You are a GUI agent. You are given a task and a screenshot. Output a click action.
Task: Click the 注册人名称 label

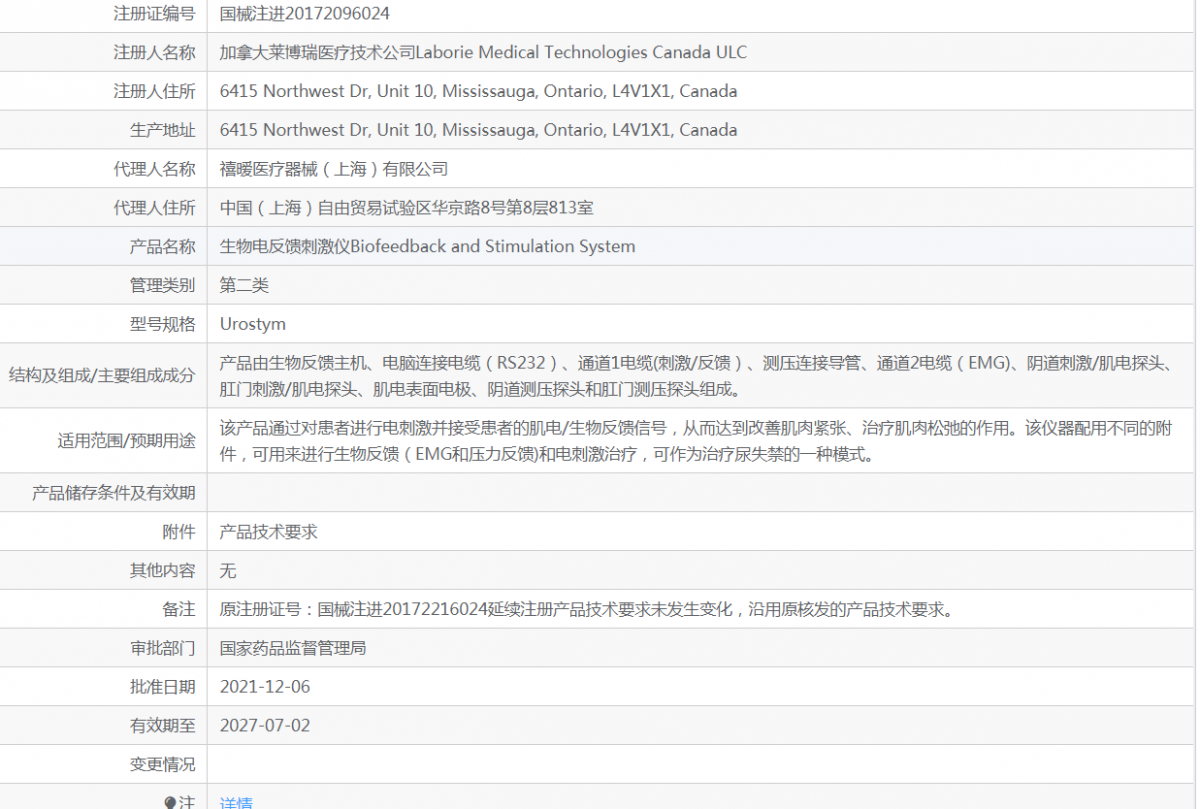(x=154, y=52)
